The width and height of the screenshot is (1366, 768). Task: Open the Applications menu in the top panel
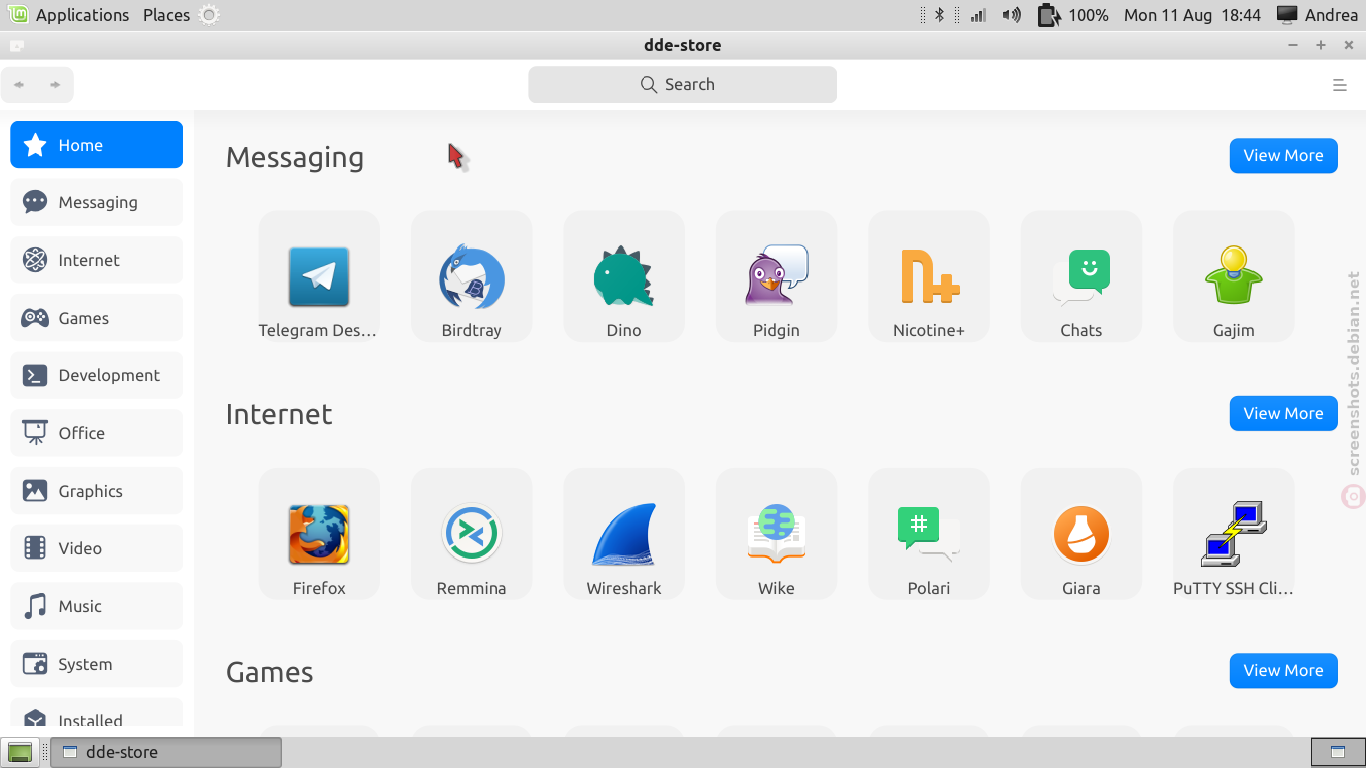(68, 15)
